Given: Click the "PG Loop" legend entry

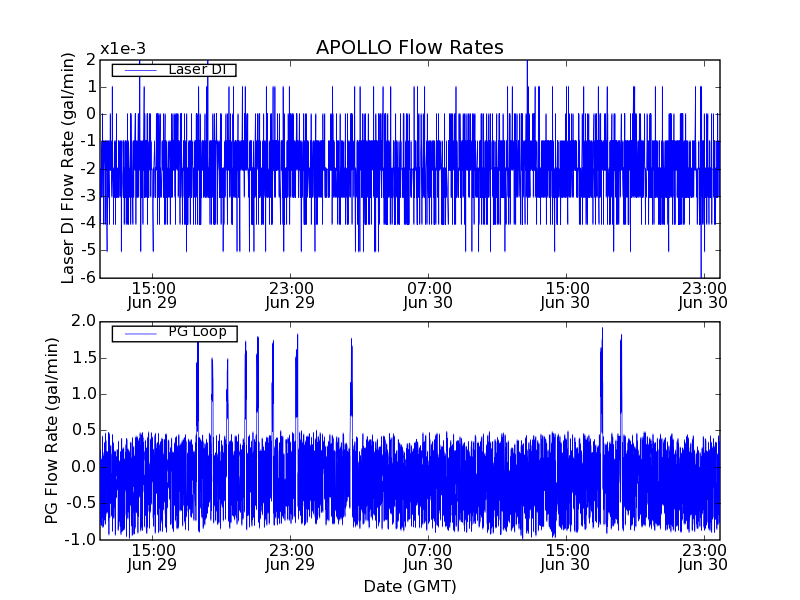Looking at the screenshot, I should [174, 333].
